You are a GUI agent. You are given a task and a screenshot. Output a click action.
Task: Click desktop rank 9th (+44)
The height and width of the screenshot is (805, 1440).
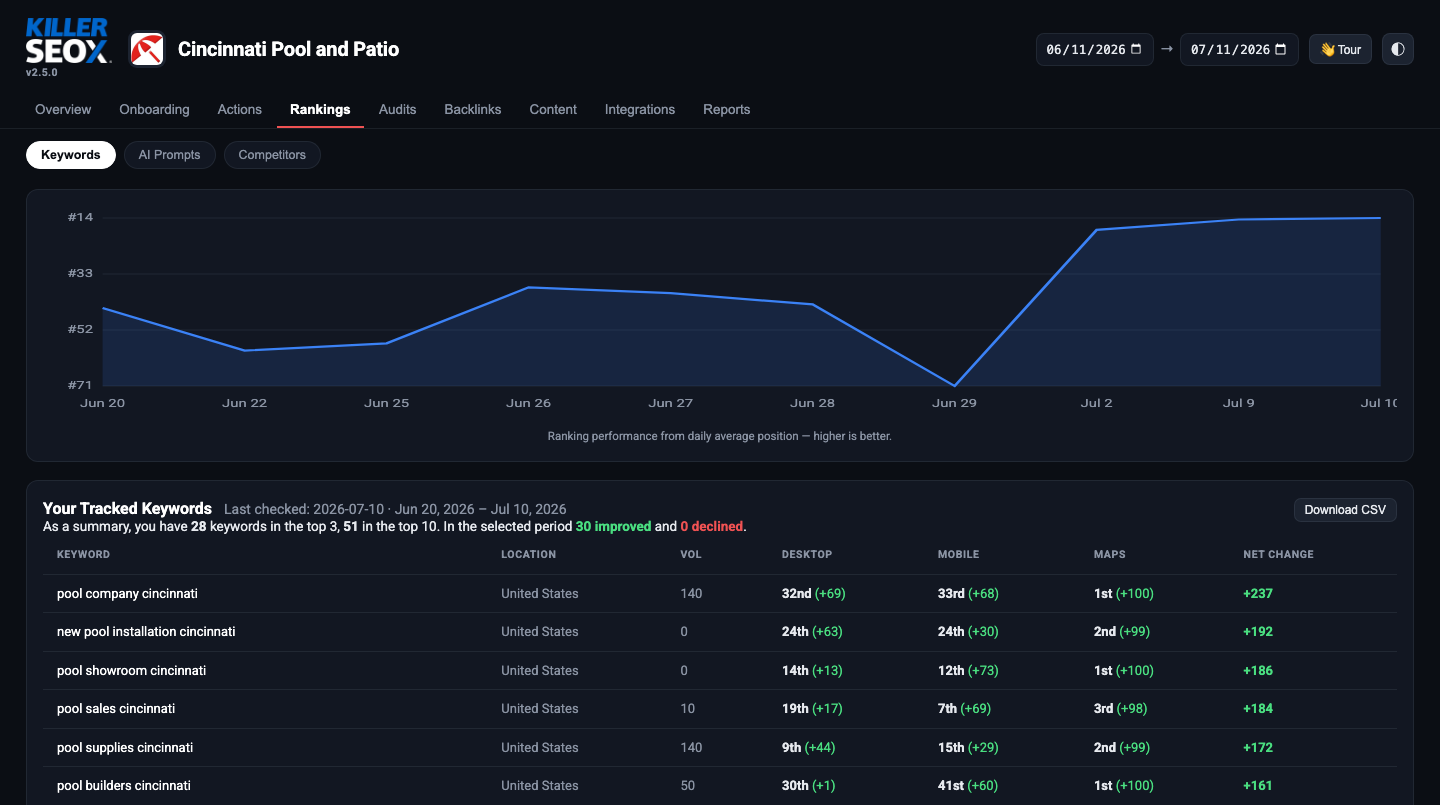point(809,747)
